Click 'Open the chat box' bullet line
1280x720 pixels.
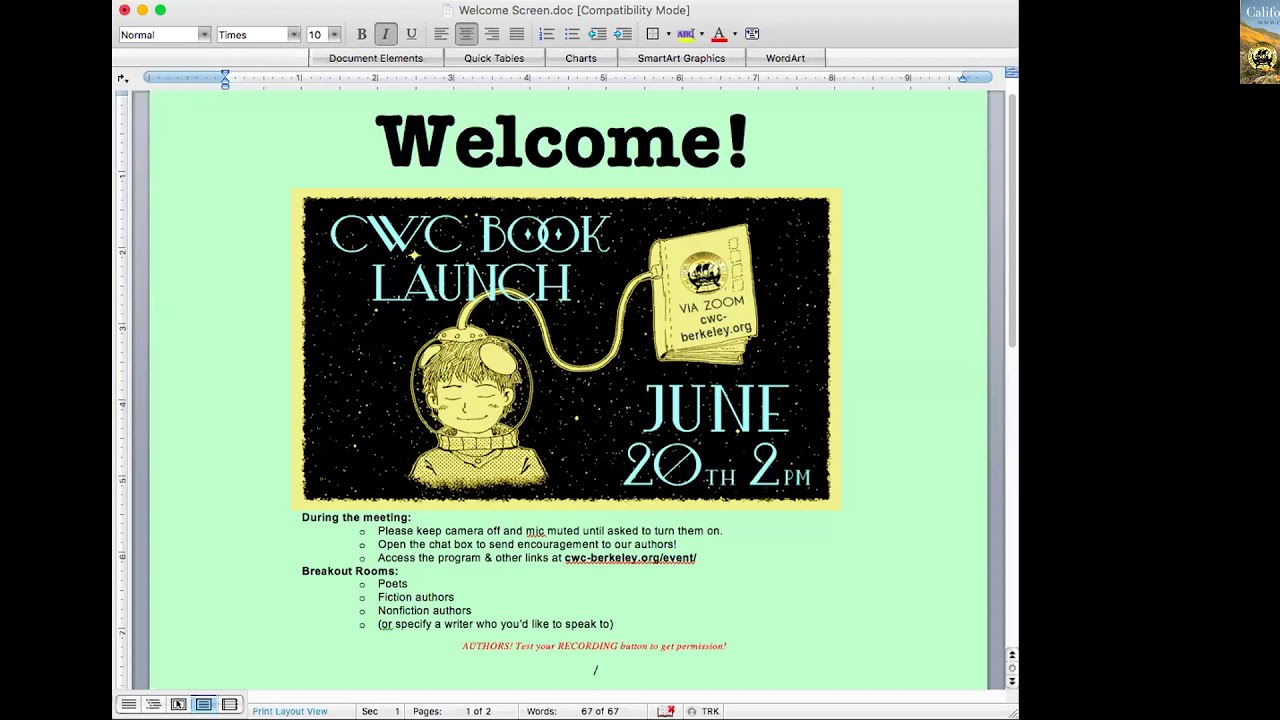(x=527, y=544)
